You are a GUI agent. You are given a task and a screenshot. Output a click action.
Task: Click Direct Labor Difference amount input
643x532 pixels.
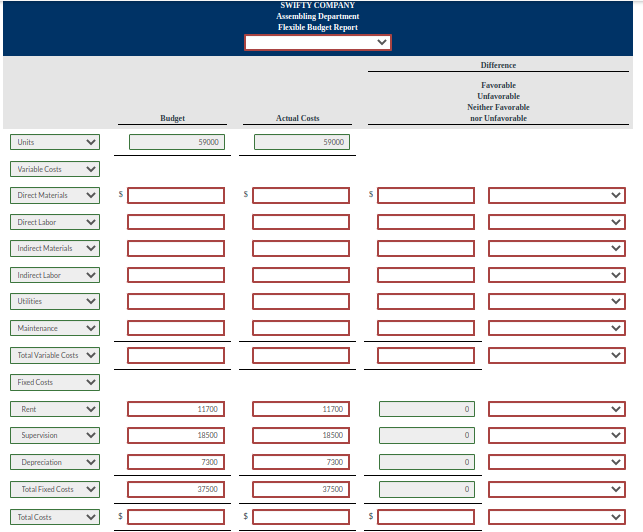[x=426, y=222]
